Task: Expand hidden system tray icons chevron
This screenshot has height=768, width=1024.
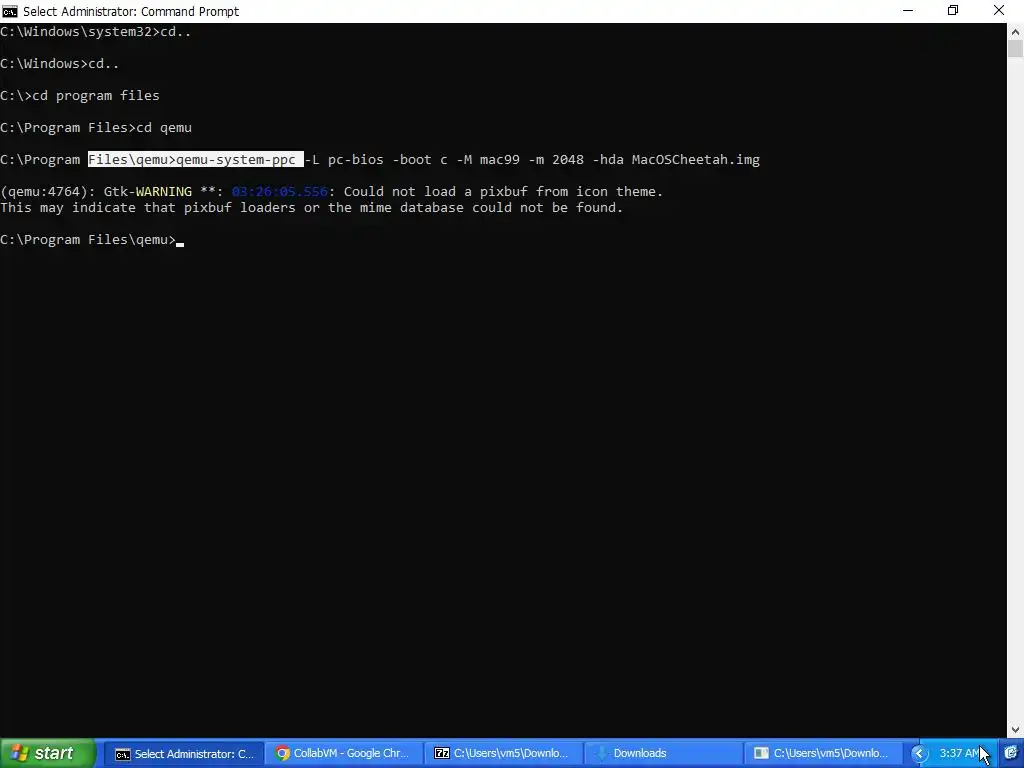Action: tap(920, 754)
